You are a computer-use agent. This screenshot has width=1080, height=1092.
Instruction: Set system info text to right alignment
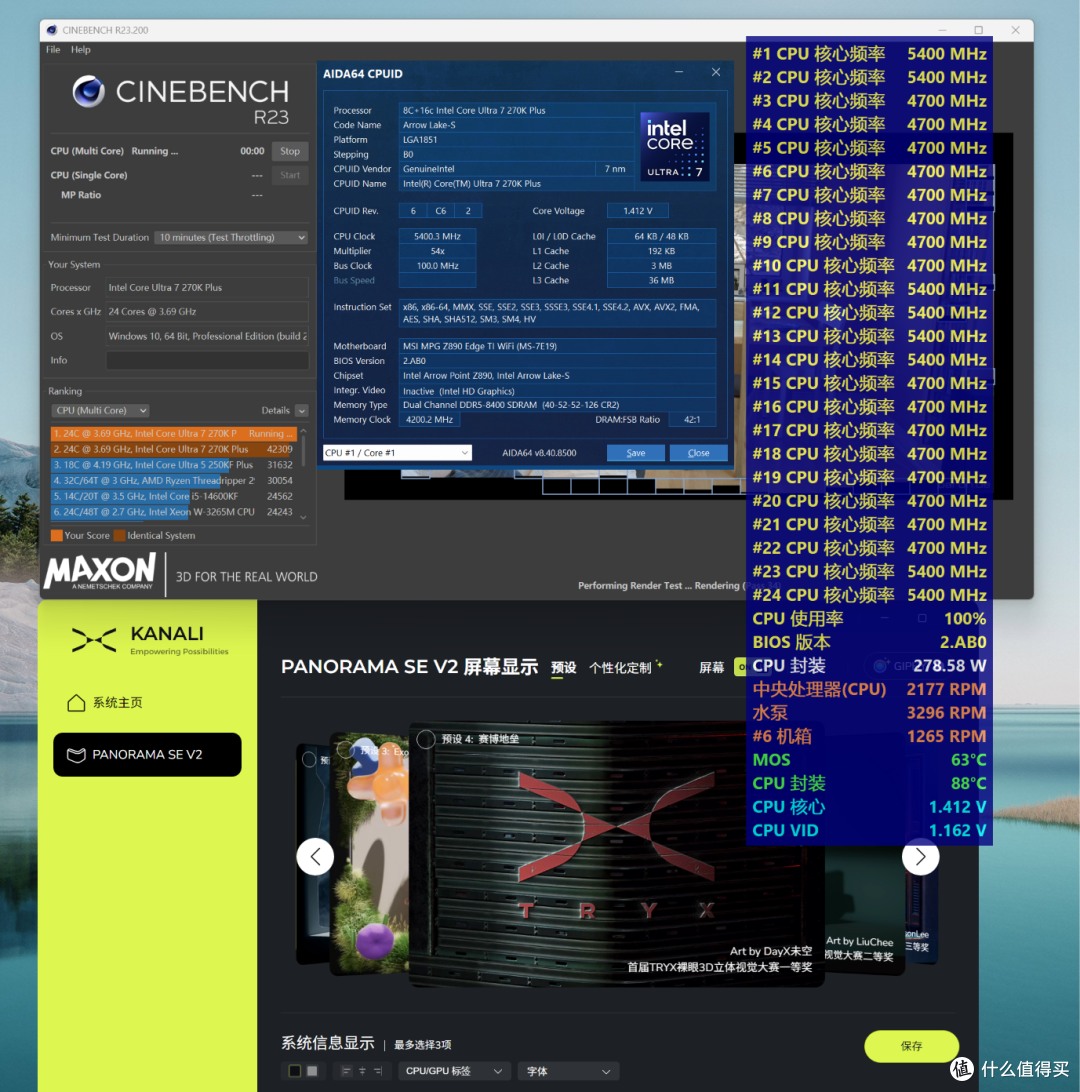click(x=378, y=1071)
